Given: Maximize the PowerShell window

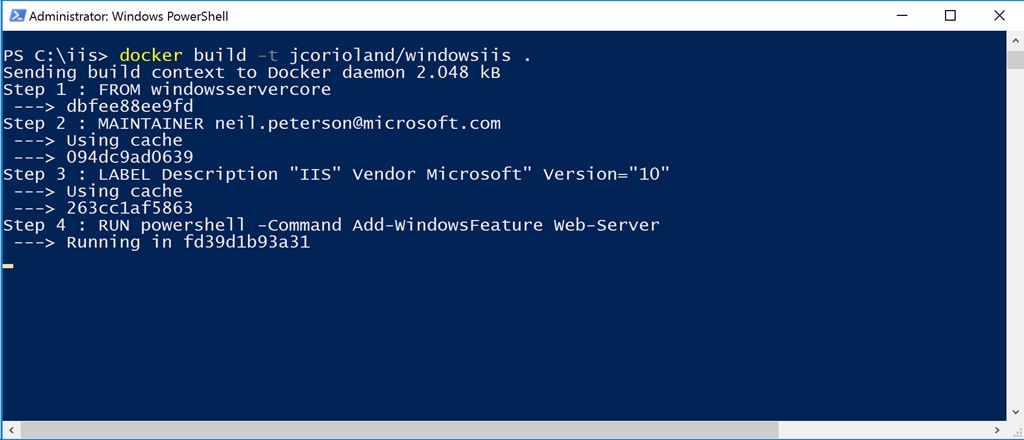Looking at the screenshot, I should pyautogui.click(x=950, y=16).
